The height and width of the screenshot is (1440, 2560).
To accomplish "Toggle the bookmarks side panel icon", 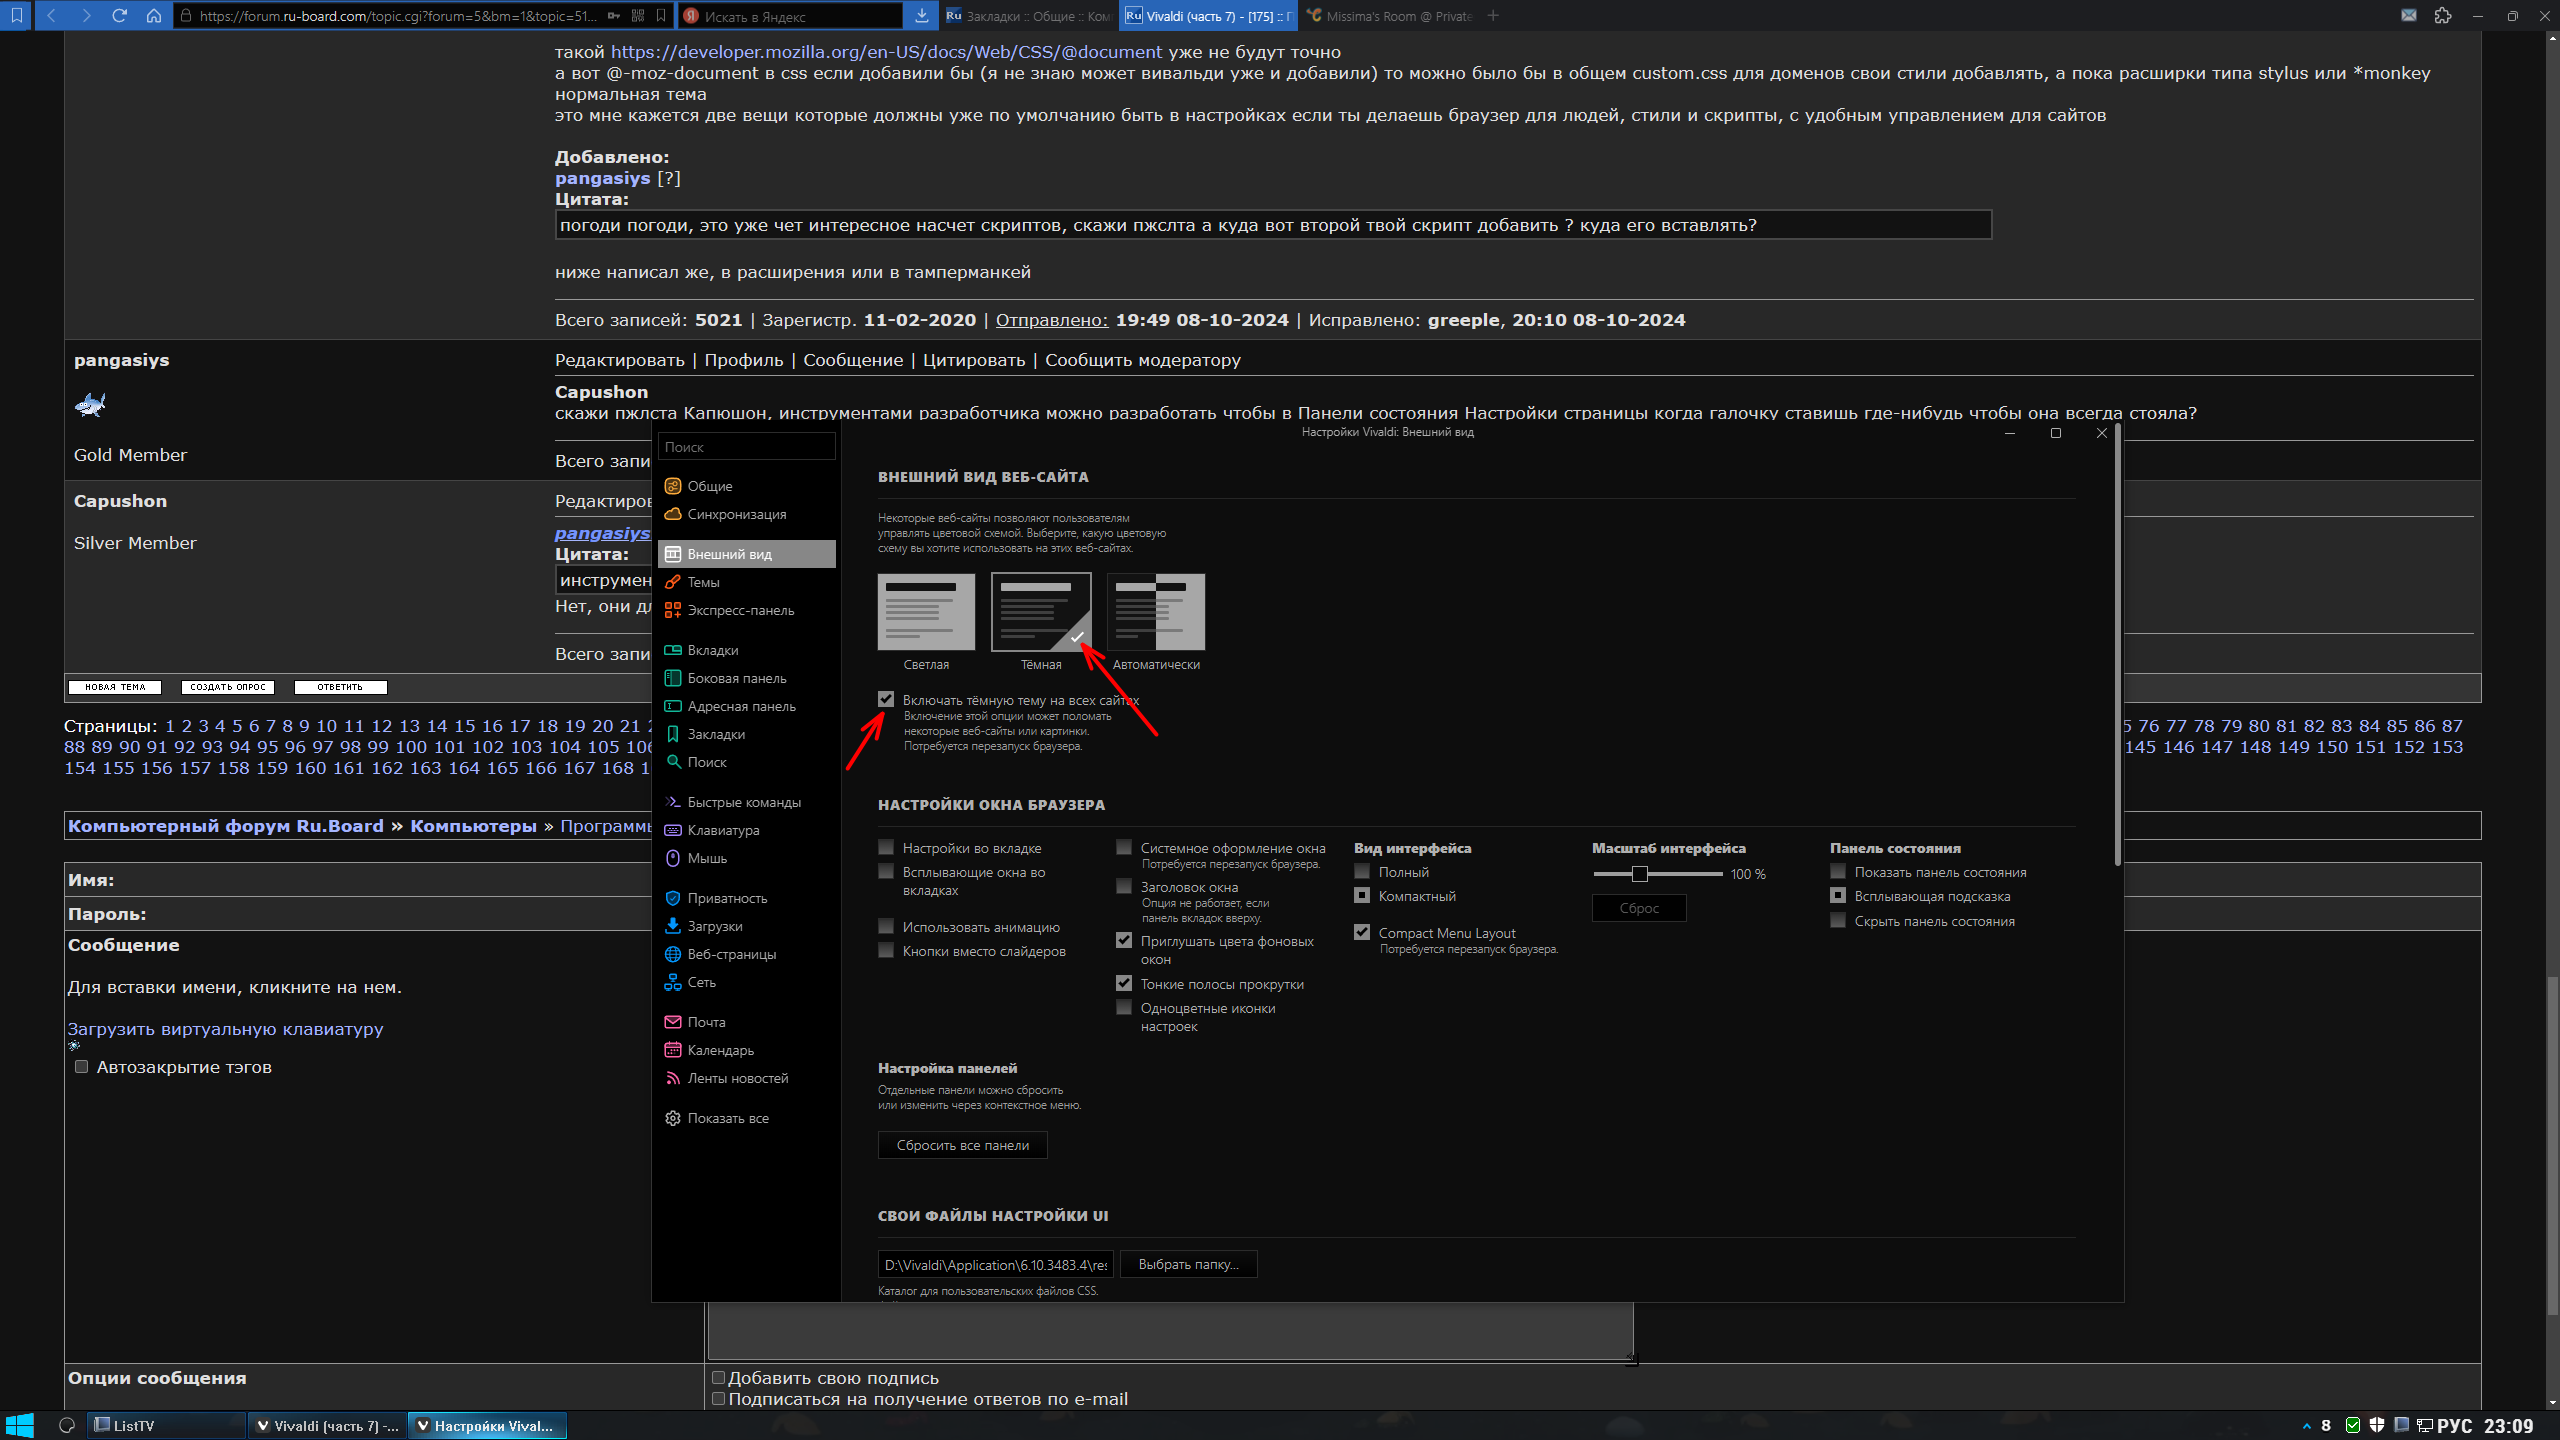I will click(x=16, y=15).
